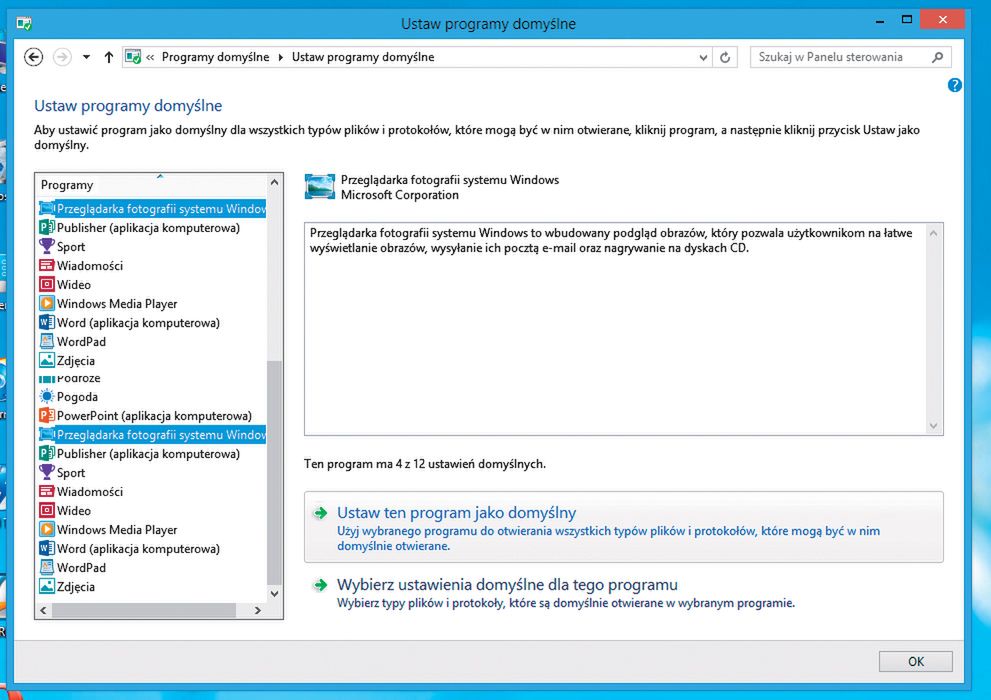
Task: Click green arrow beside Ustaw ten program
Action: pos(320,513)
